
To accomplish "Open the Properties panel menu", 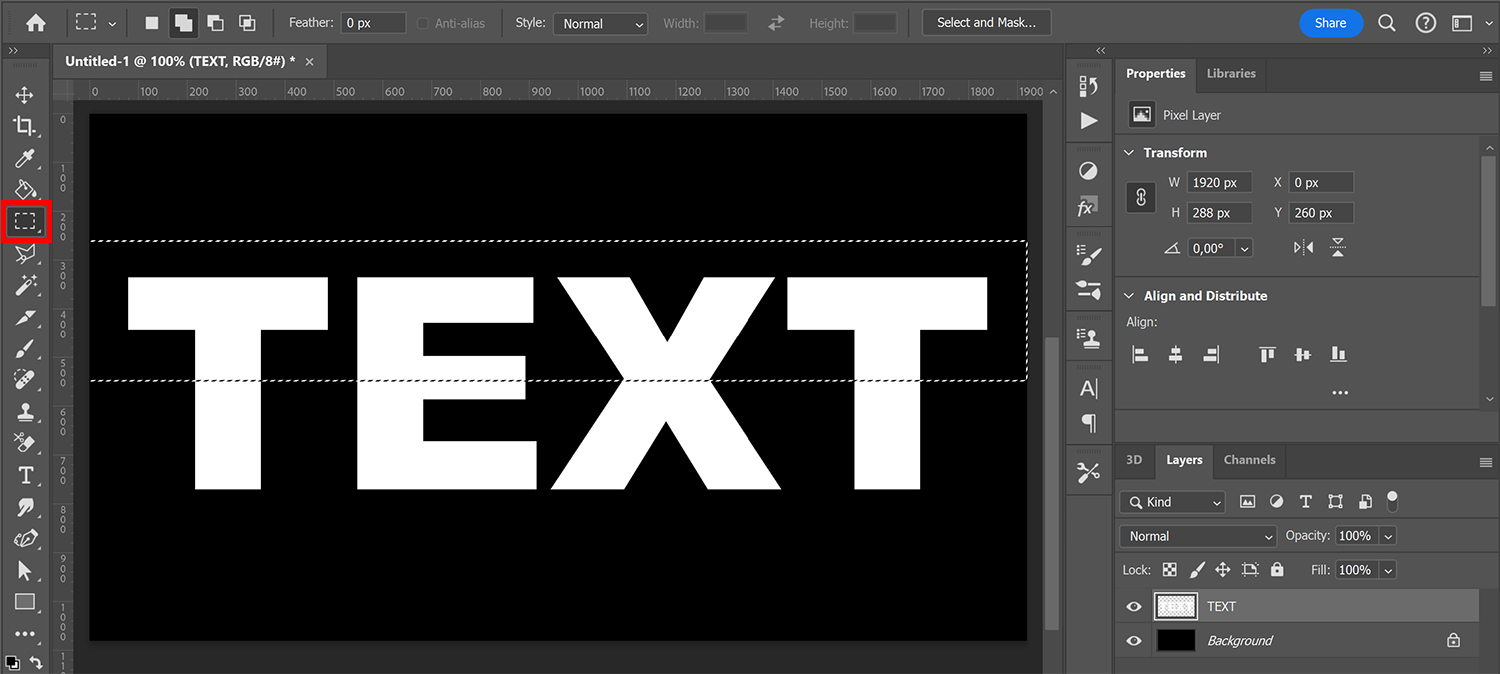I will click(x=1485, y=76).
